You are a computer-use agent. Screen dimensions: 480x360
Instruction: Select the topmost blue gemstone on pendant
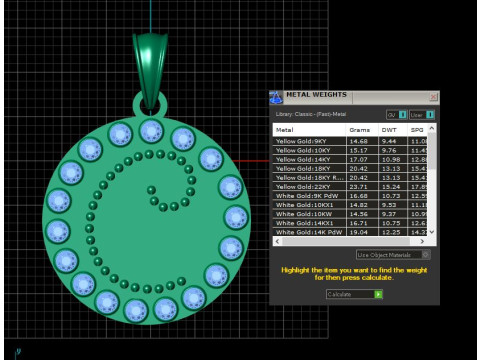point(151,131)
